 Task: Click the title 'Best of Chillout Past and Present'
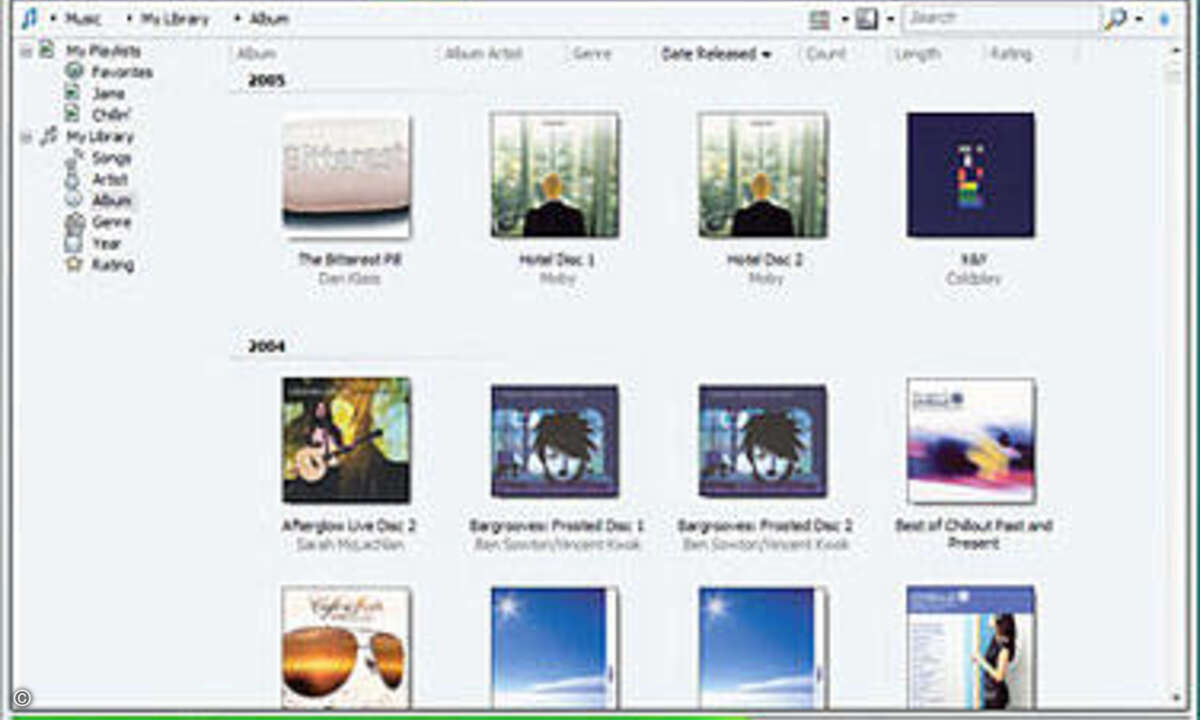(x=973, y=534)
